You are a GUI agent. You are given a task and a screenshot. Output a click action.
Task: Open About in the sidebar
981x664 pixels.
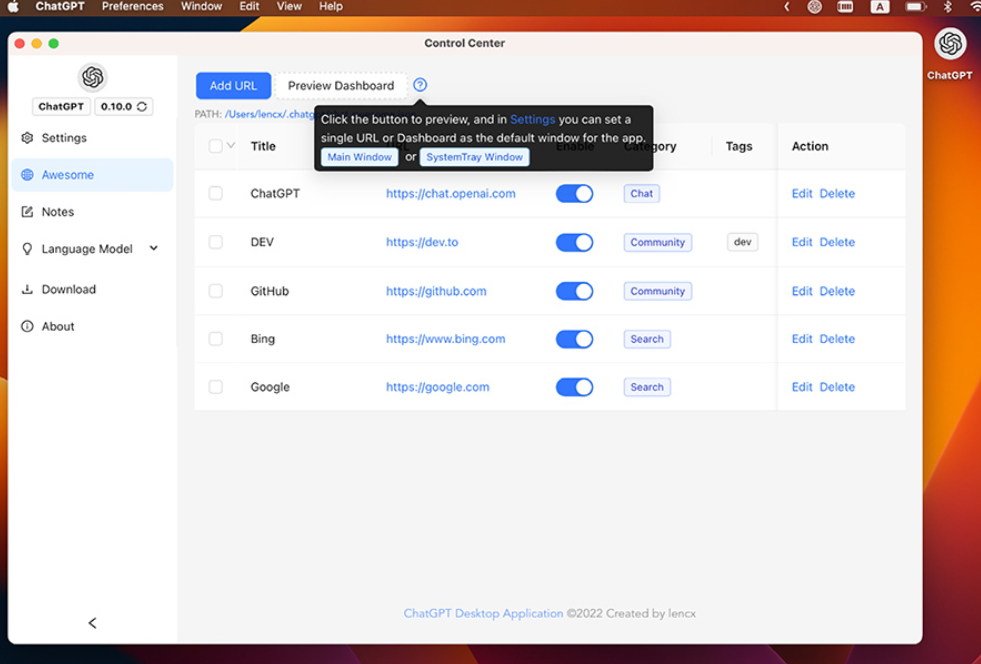pyautogui.click(x=93, y=326)
